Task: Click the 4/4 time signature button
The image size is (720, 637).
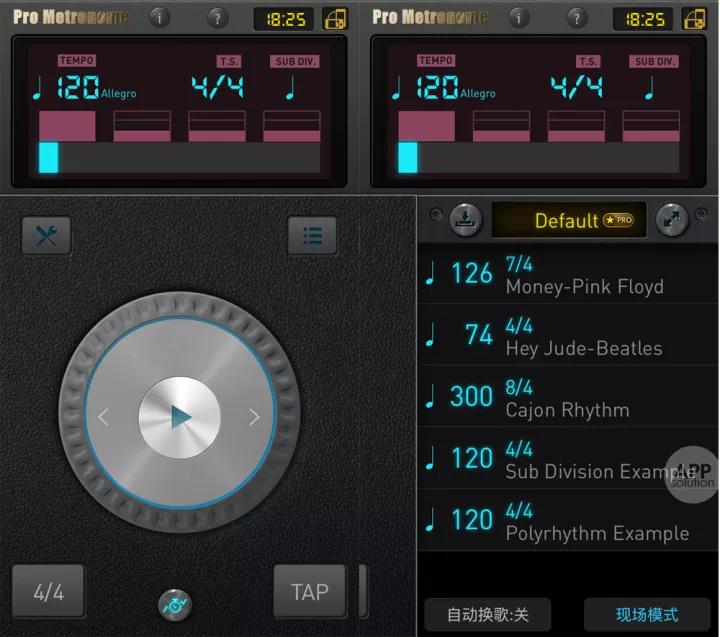Action: [x=48, y=592]
